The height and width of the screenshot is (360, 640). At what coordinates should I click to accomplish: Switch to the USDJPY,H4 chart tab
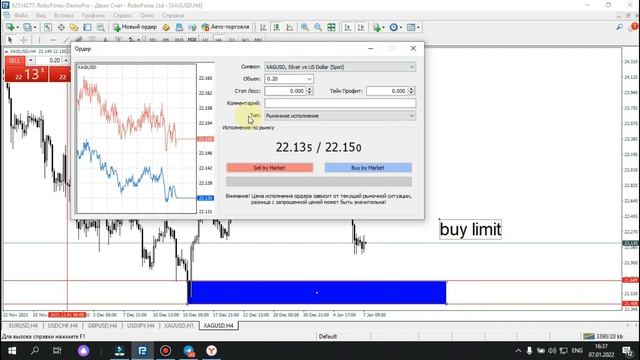tap(140, 326)
